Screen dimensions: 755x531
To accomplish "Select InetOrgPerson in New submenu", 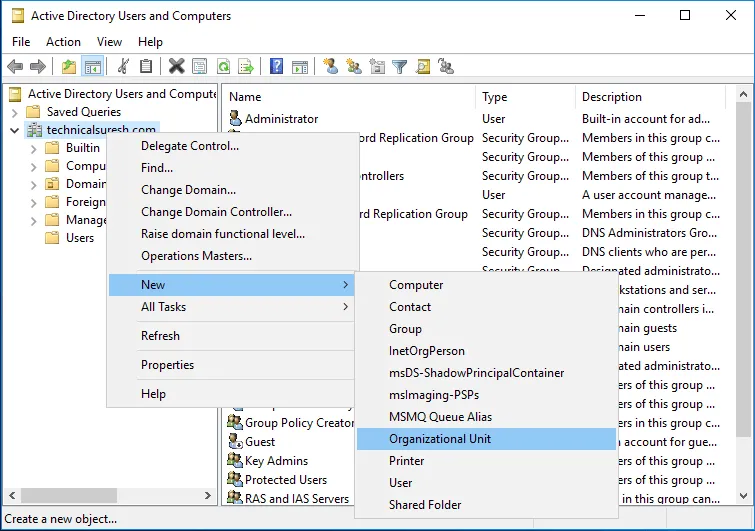I will pyautogui.click(x=486, y=351).
